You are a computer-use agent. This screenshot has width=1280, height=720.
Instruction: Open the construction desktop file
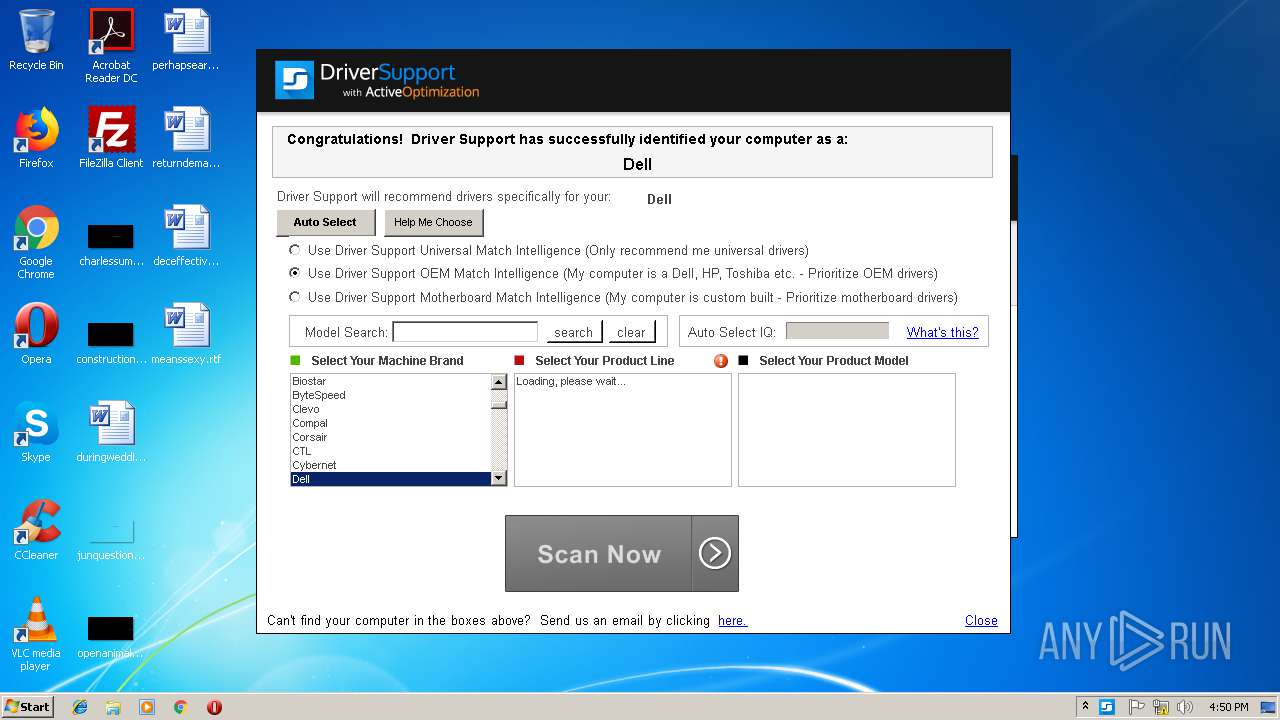coord(111,340)
